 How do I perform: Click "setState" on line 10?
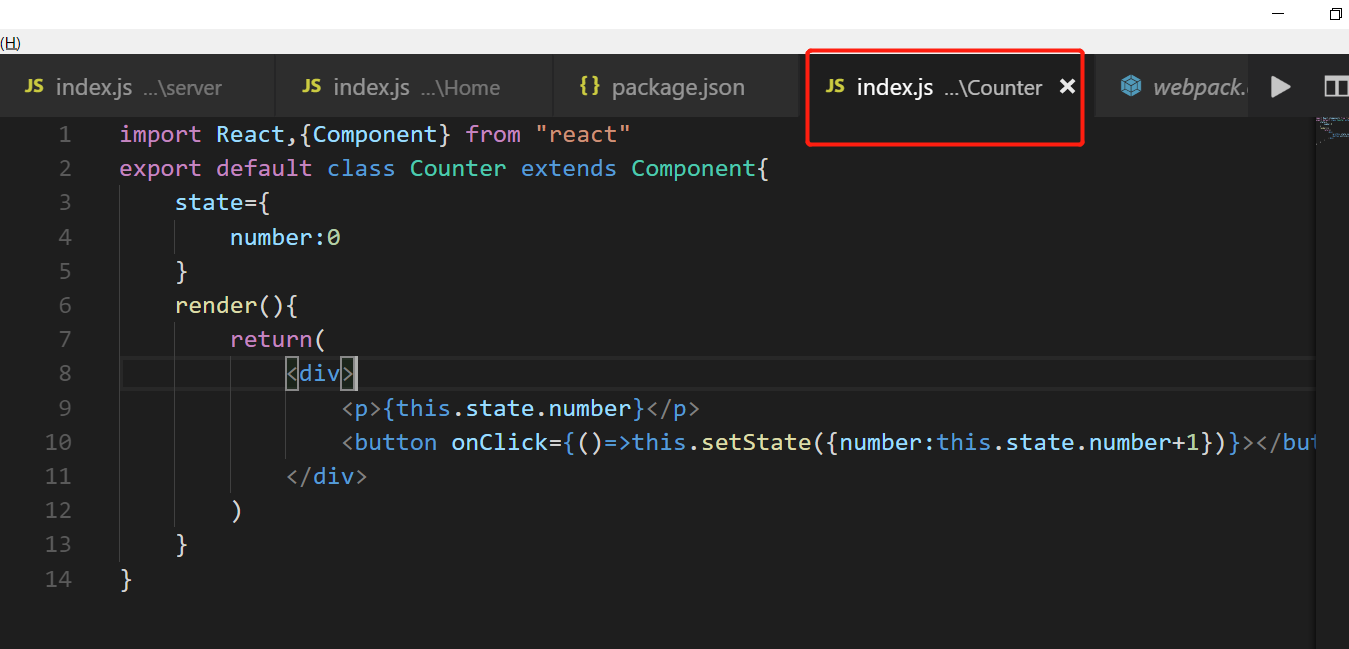pyautogui.click(x=755, y=442)
